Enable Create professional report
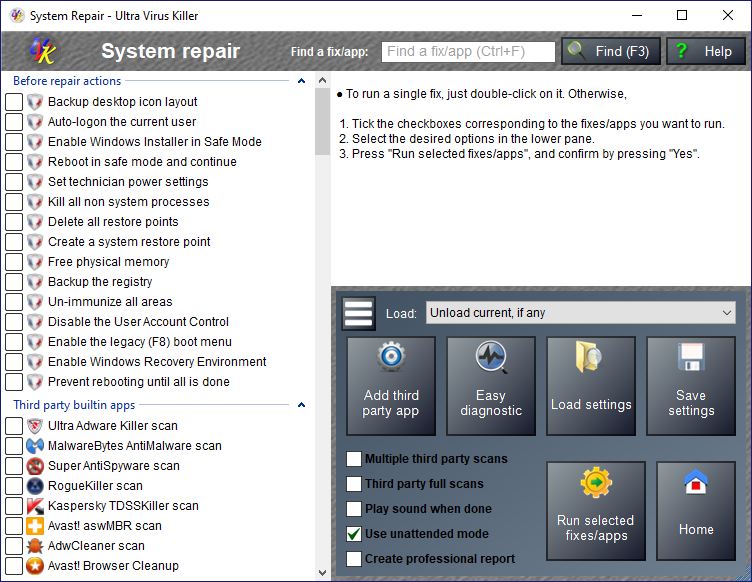Image resolution: width=752 pixels, height=582 pixels. [x=354, y=559]
